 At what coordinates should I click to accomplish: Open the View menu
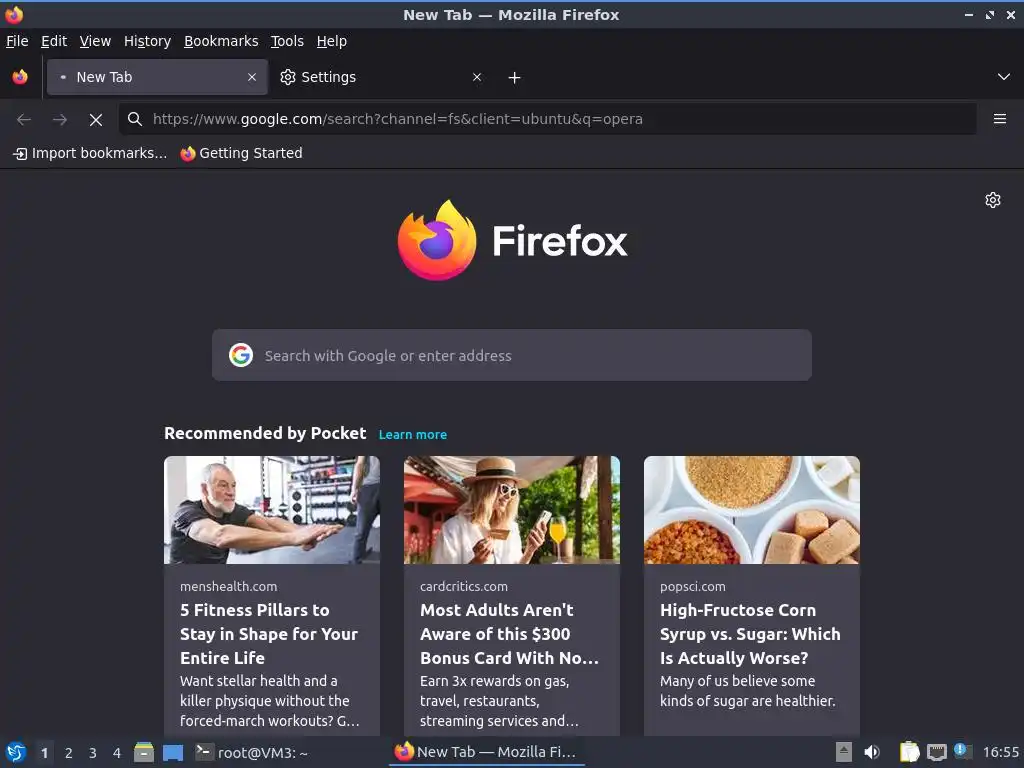[x=95, y=41]
